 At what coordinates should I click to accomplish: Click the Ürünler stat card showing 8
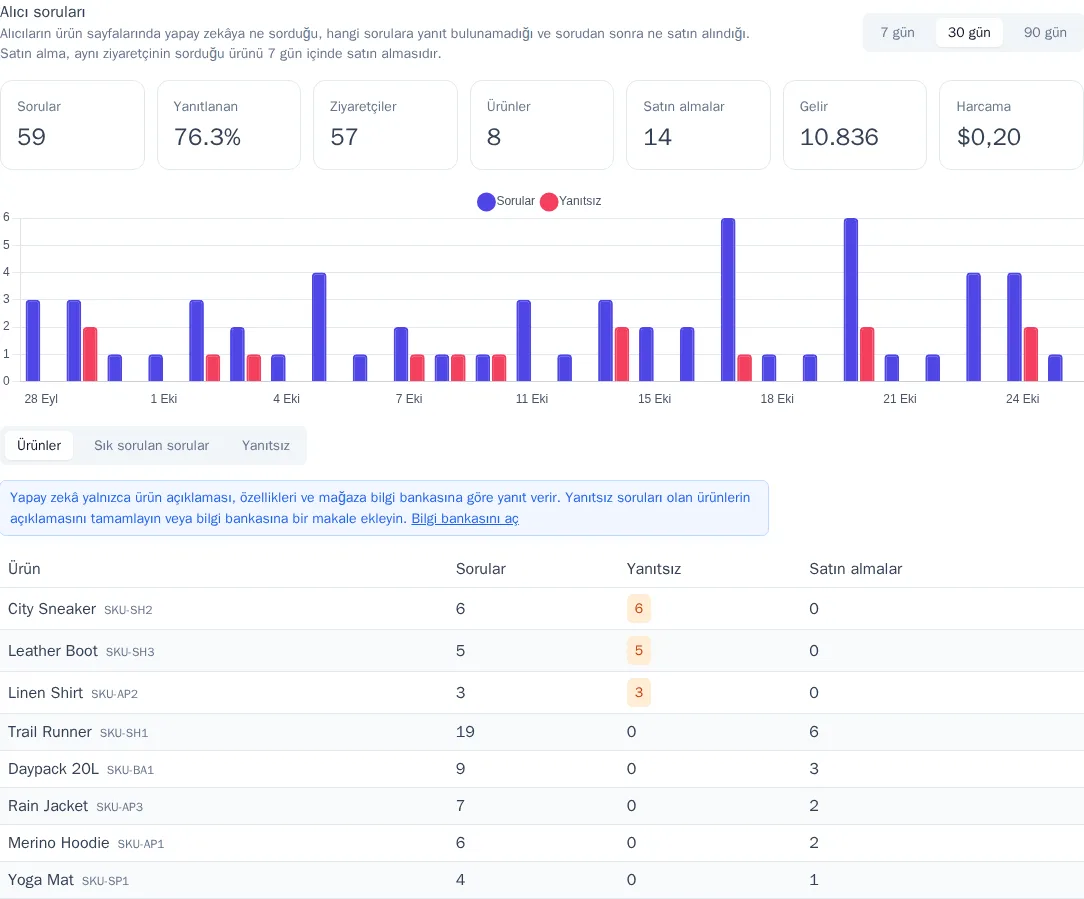click(x=542, y=125)
